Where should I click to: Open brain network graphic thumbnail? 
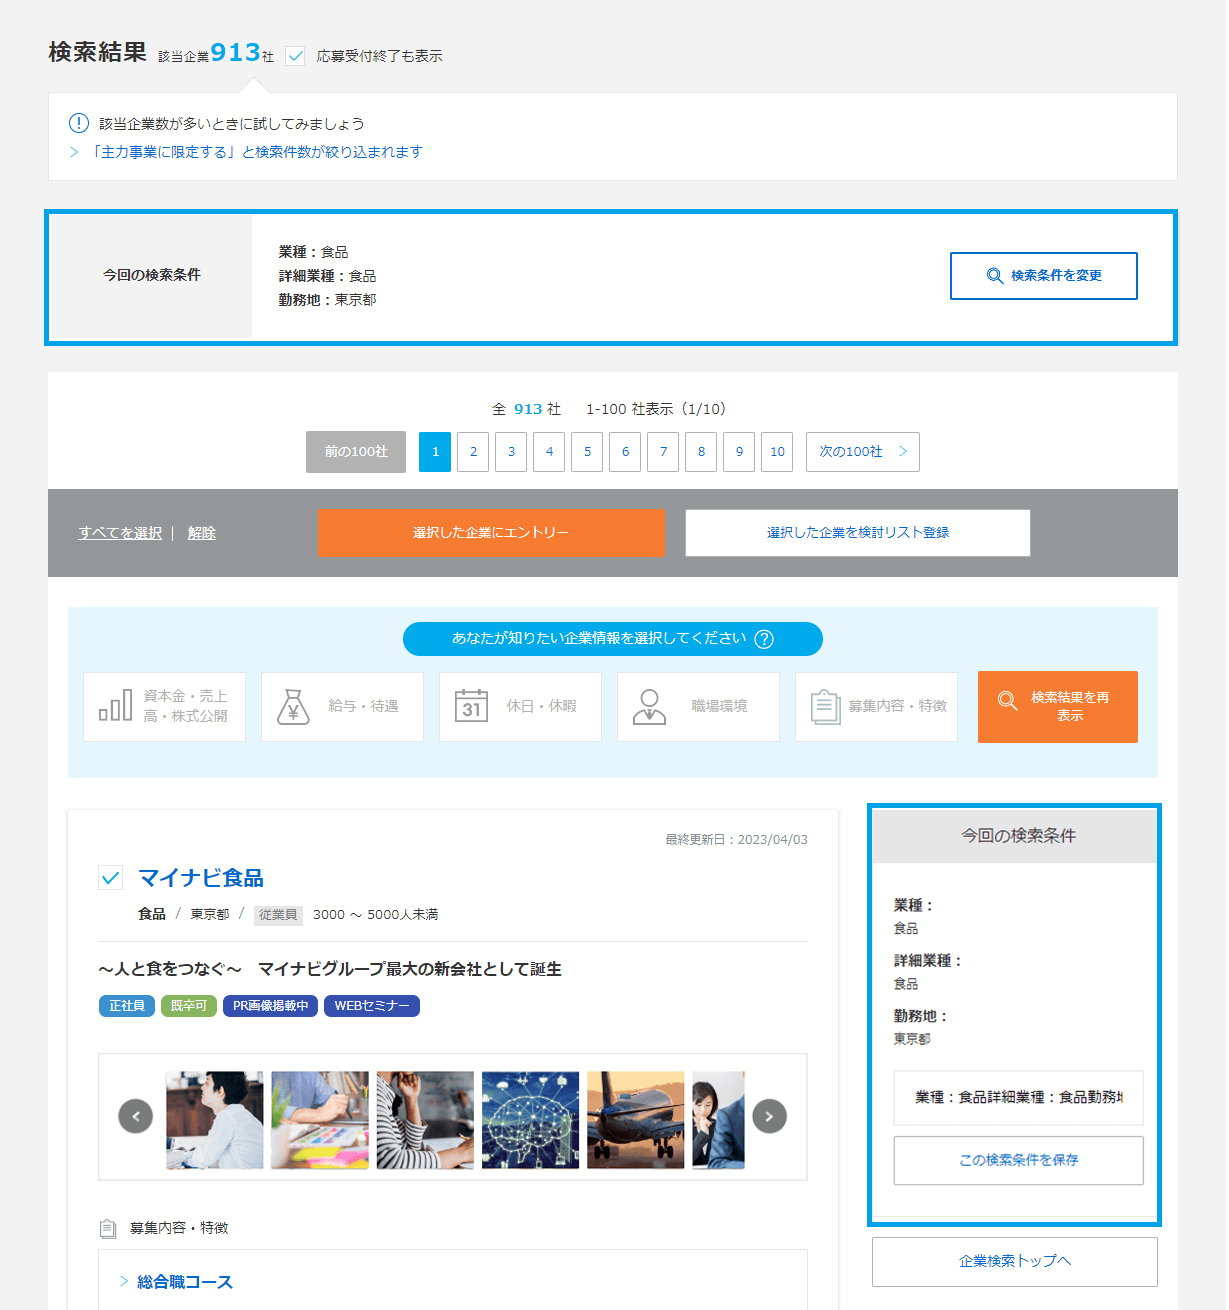click(530, 1120)
